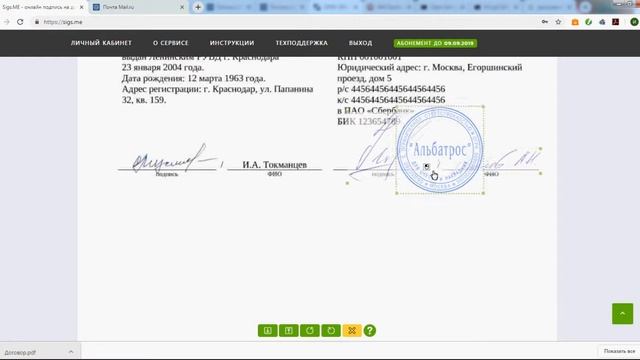The image size is (640, 360).
Task: Click the green scroll-to-top arrow button
Action: (622, 313)
